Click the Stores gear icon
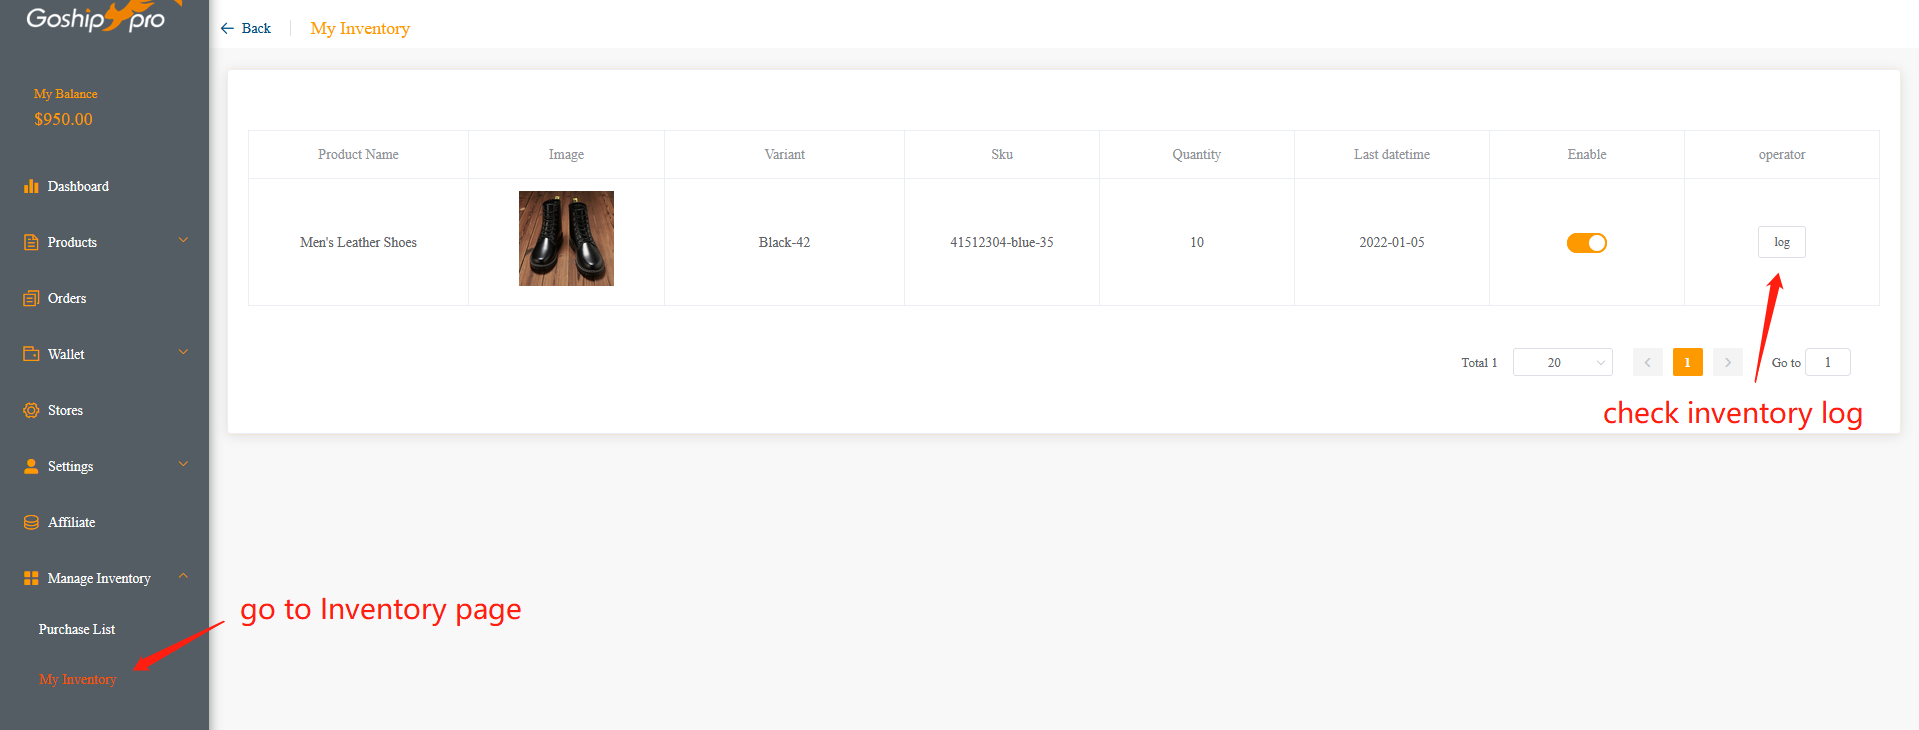 coord(31,410)
